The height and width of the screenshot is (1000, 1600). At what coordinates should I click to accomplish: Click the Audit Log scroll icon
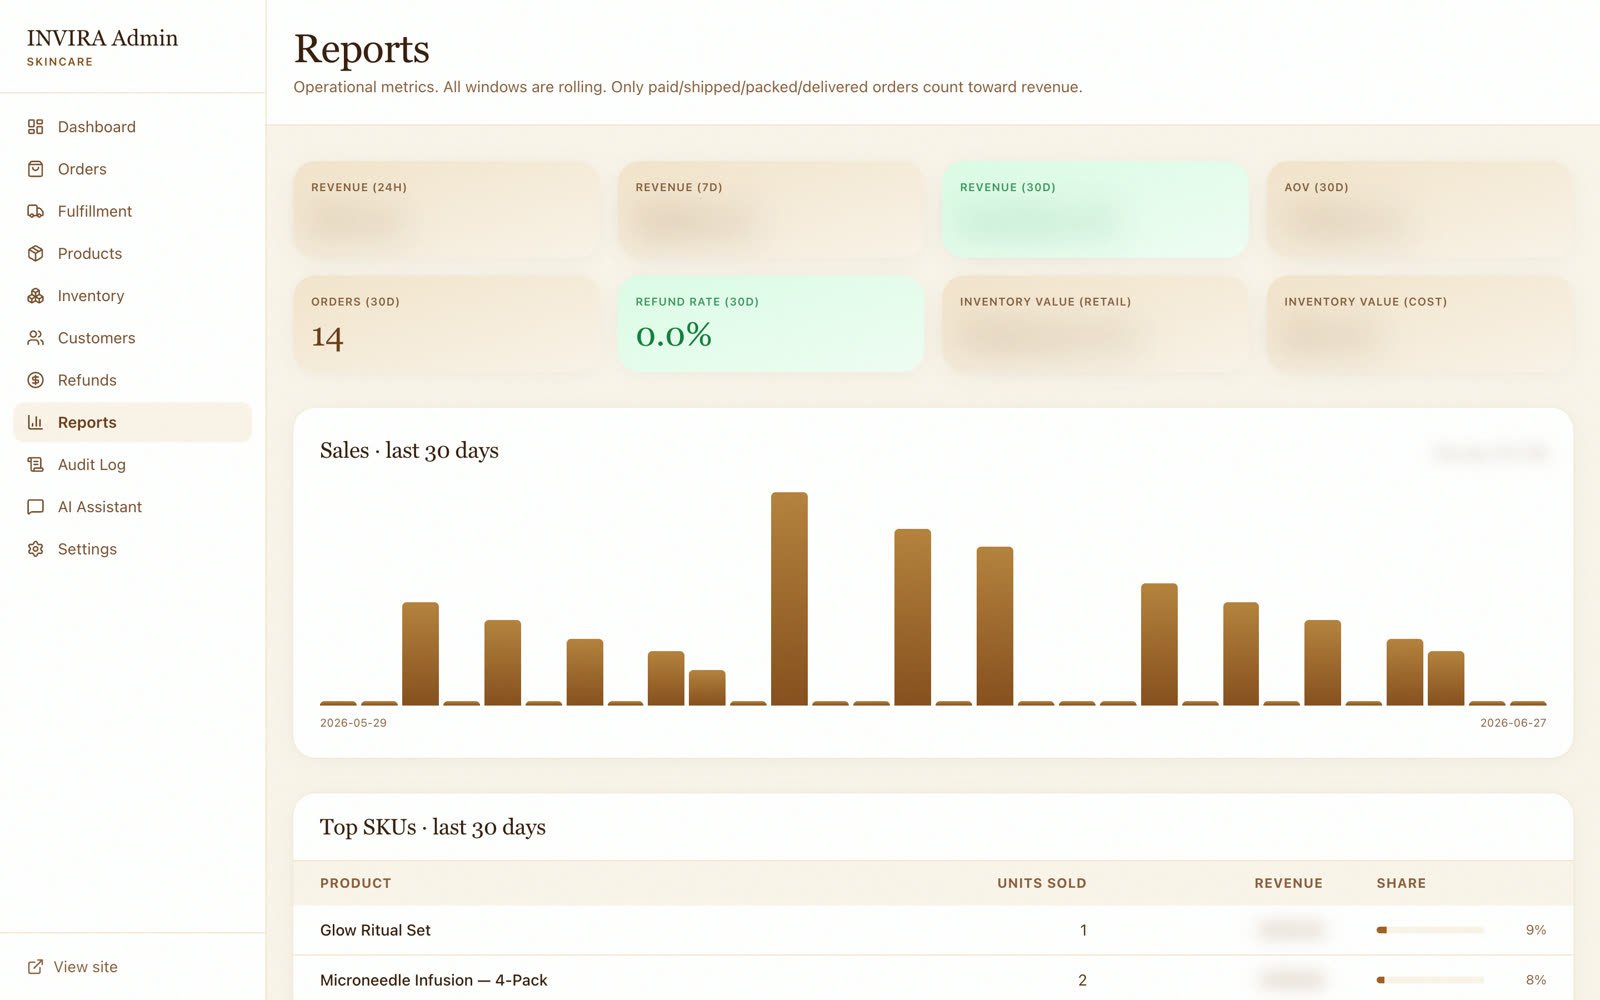[x=36, y=465]
